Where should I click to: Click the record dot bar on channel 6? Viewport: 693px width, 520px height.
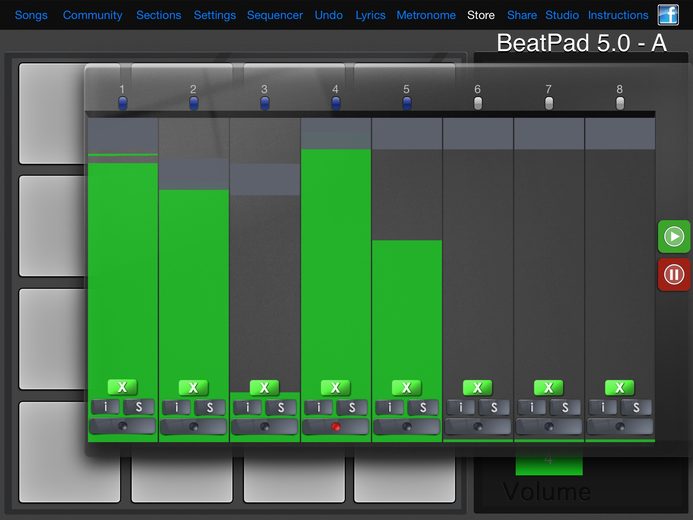point(478,426)
